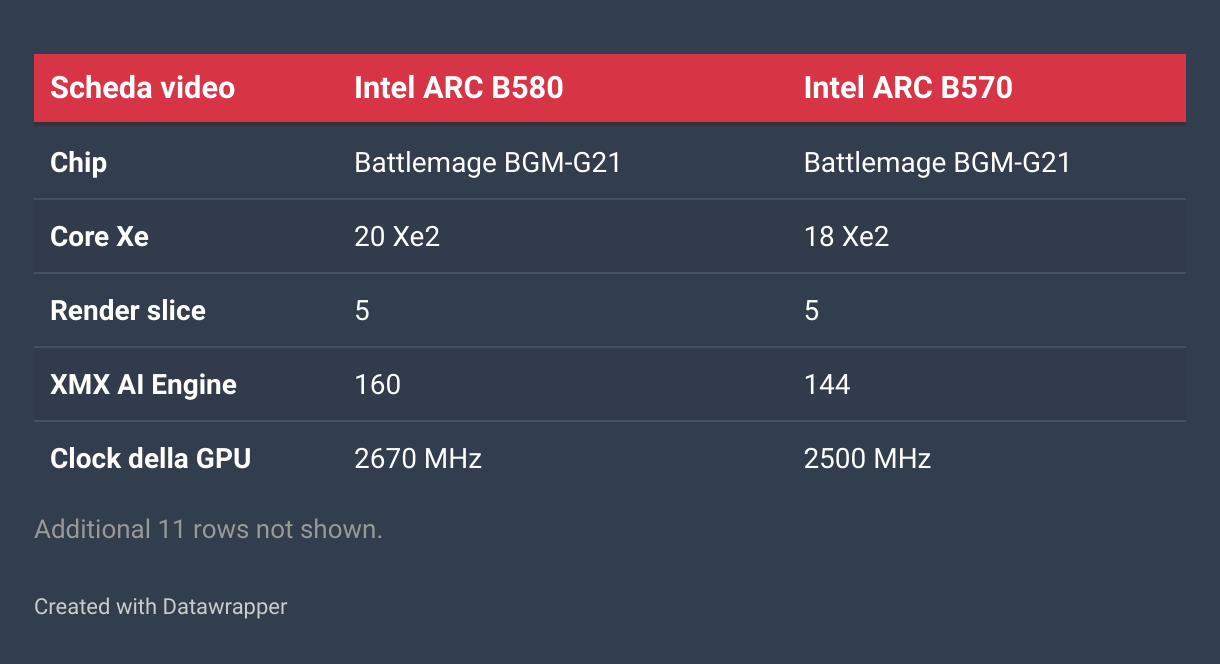This screenshot has width=1220, height=664.
Task: Select the Intel ARC B580 column header
Action: pos(459,88)
